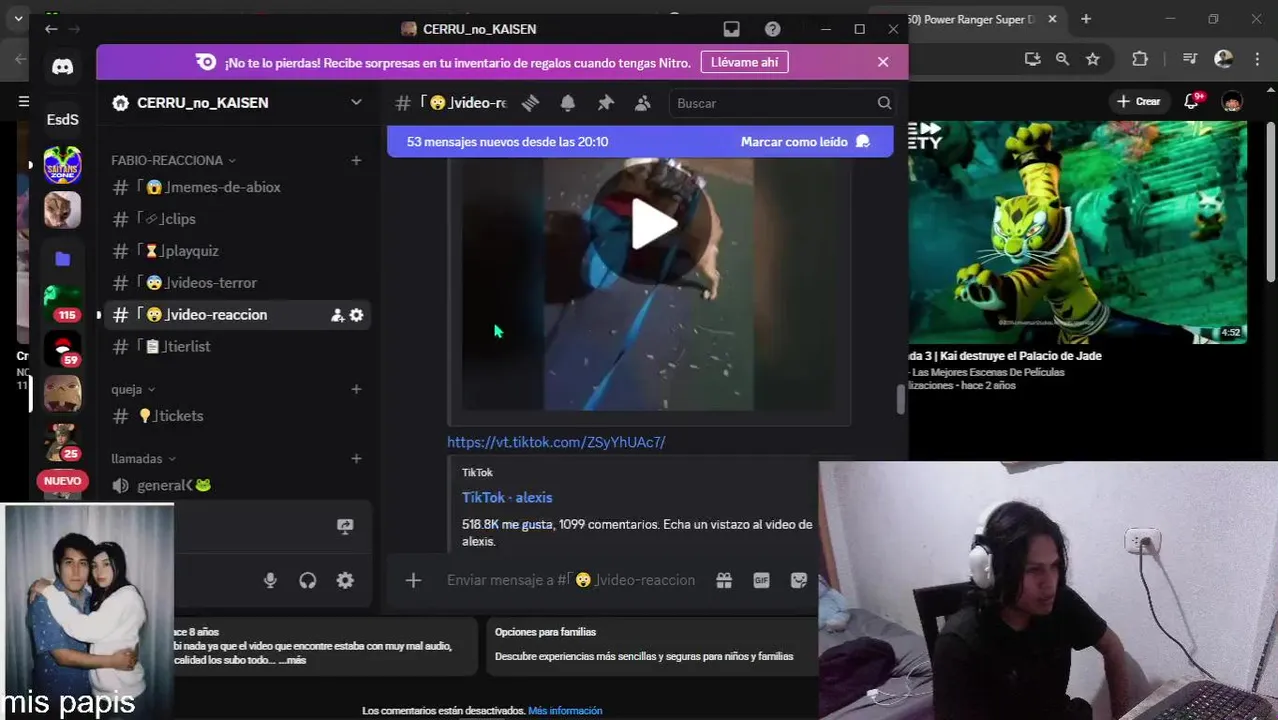1278x720 pixels.
Task: Dismiss the Nitro promotion banner
Action: coord(883,62)
